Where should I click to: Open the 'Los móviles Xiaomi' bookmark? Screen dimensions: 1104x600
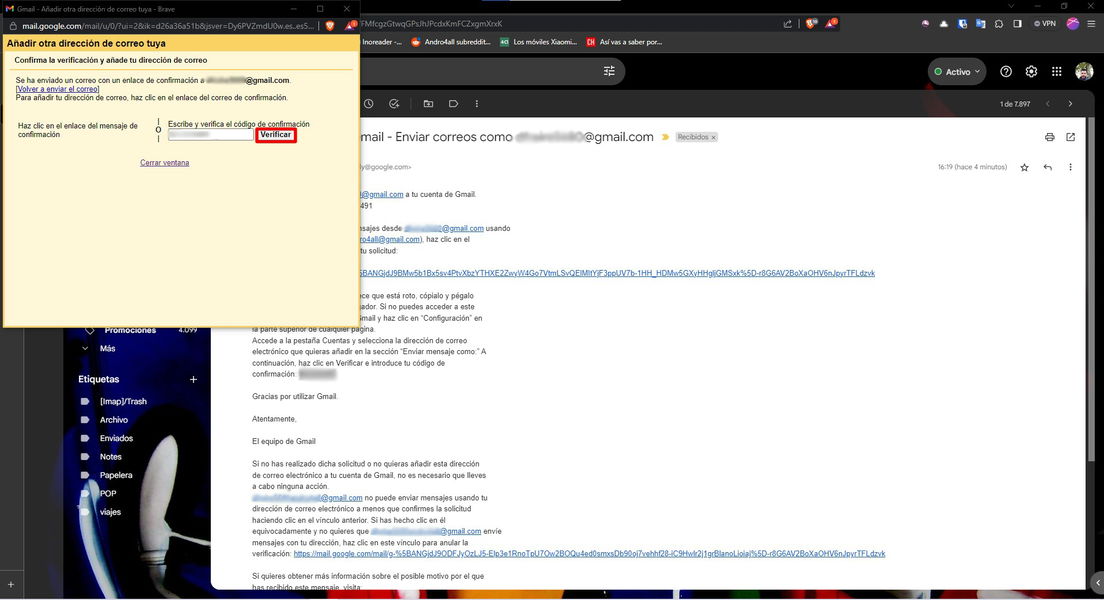tap(539, 42)
